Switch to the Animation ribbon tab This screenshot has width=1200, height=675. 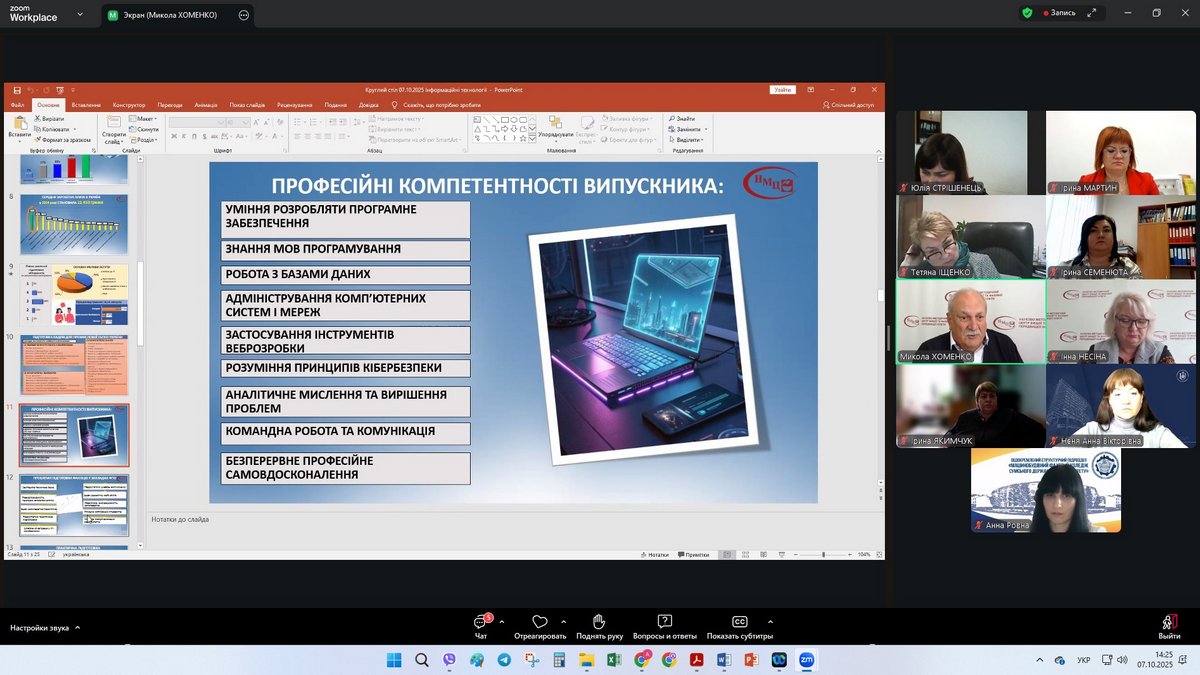click(x=206, y=105)
